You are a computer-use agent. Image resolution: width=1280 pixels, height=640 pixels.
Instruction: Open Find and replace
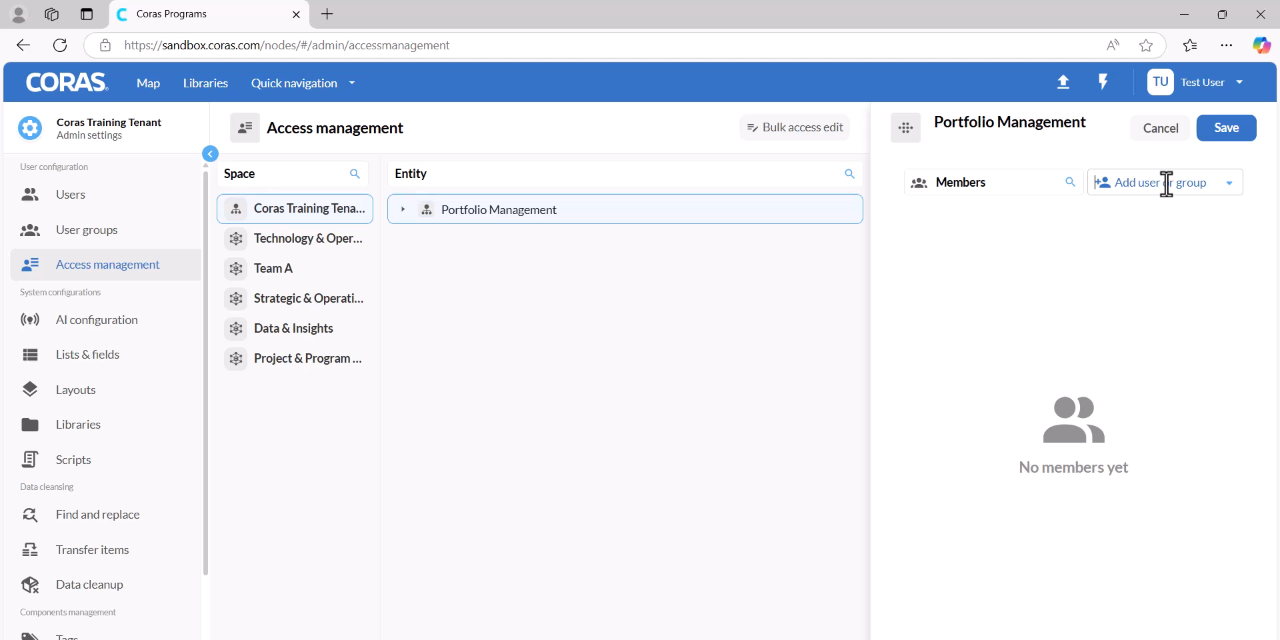click(106, 515)
